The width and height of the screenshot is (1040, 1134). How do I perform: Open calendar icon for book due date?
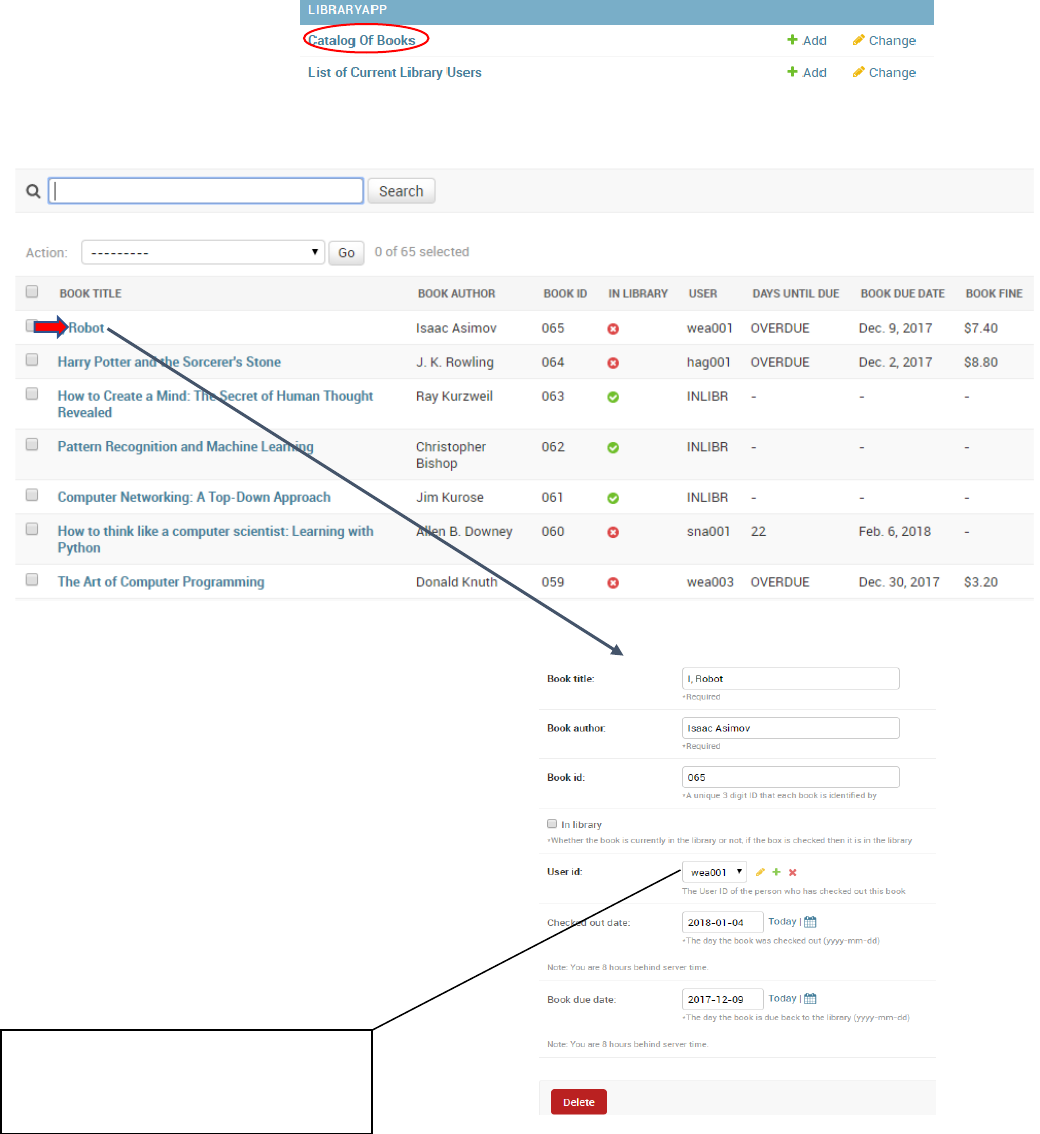pyautogui.click(x=811, y=999)
